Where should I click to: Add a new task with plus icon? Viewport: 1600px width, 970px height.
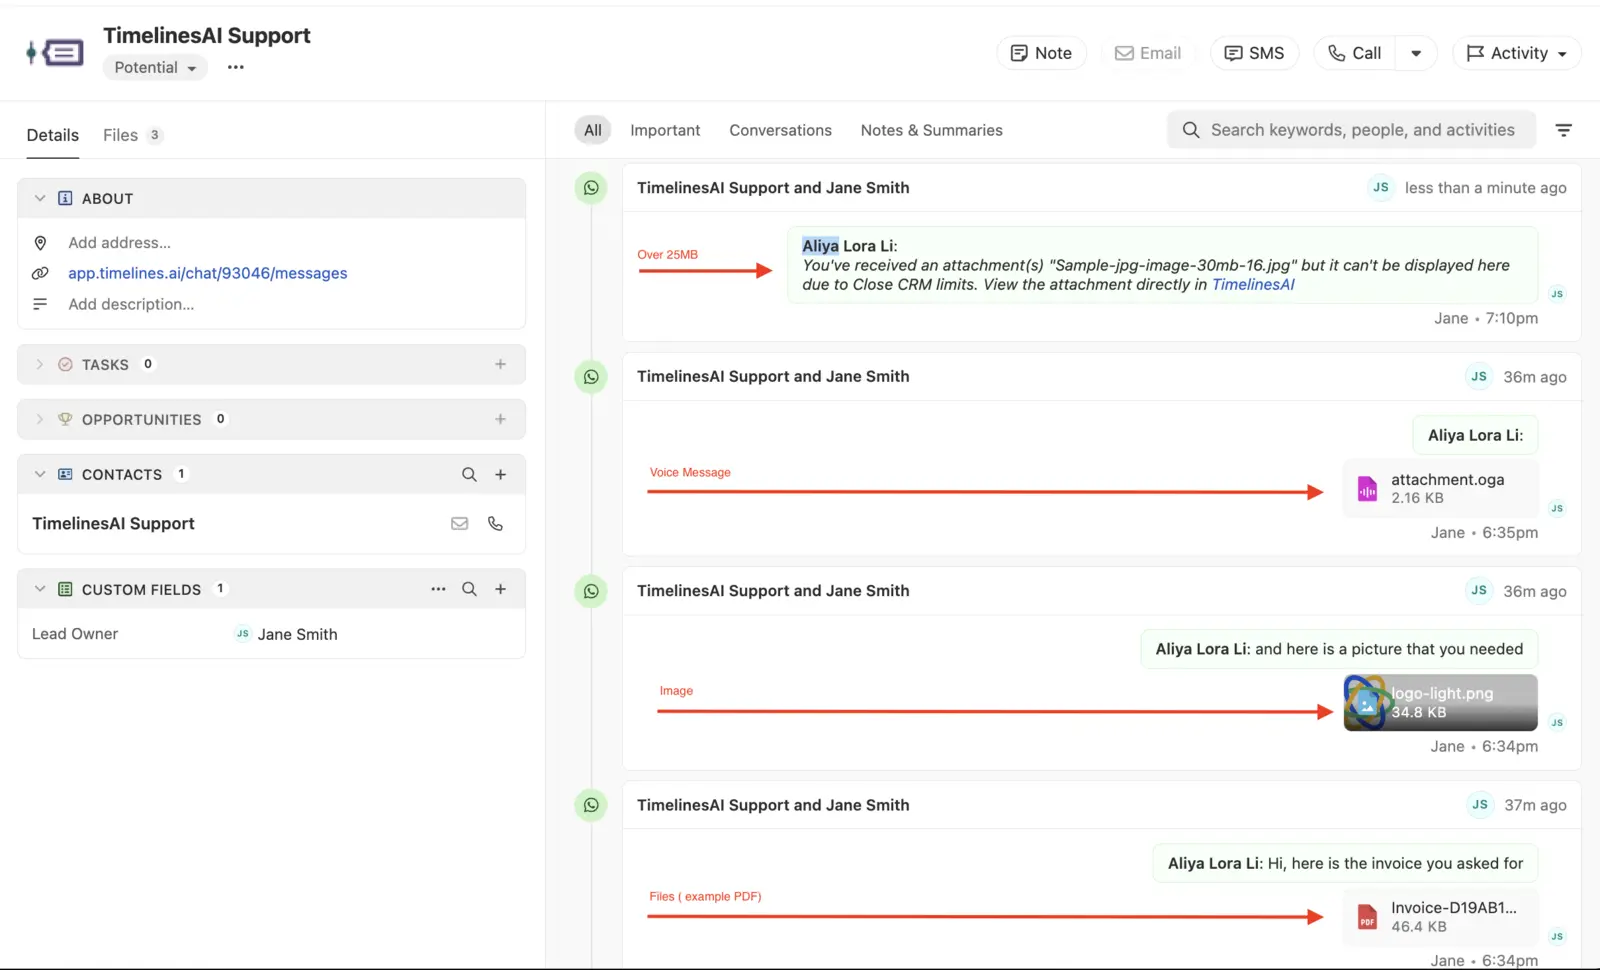(x=501, y=364)
